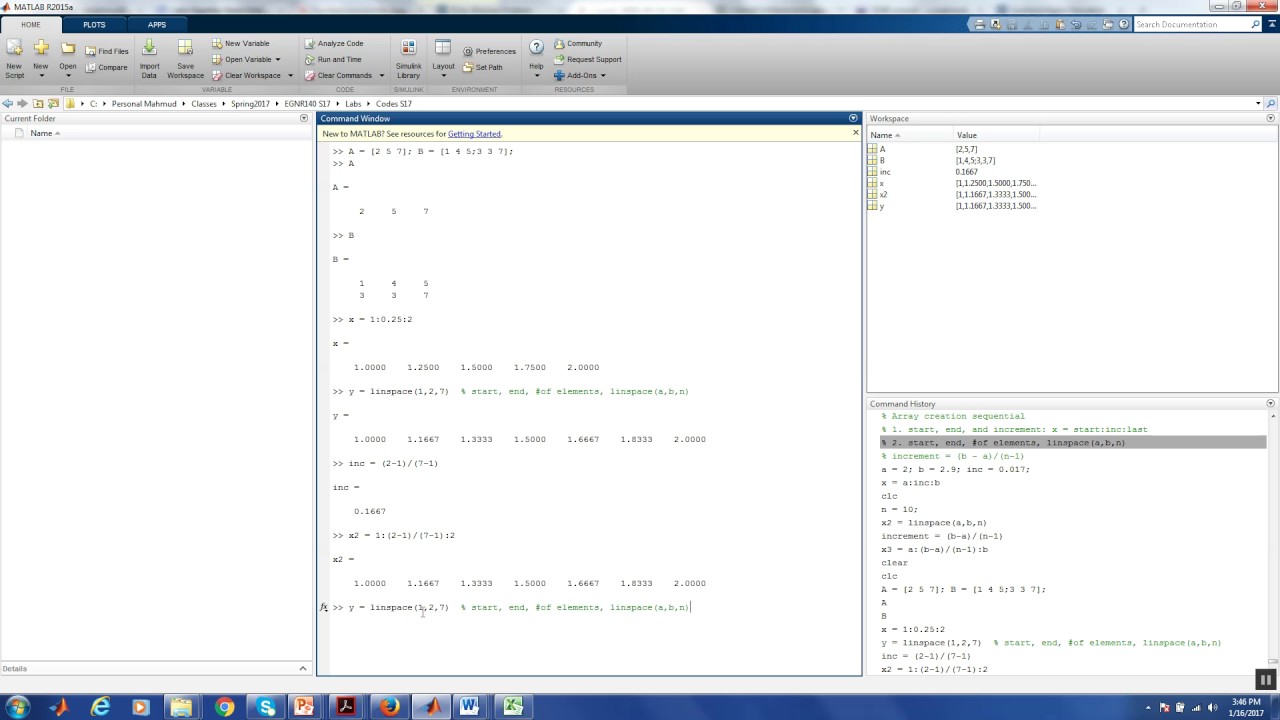Click Set Path button
Viewport: 1280px width, 720px height.
[483, 67]
